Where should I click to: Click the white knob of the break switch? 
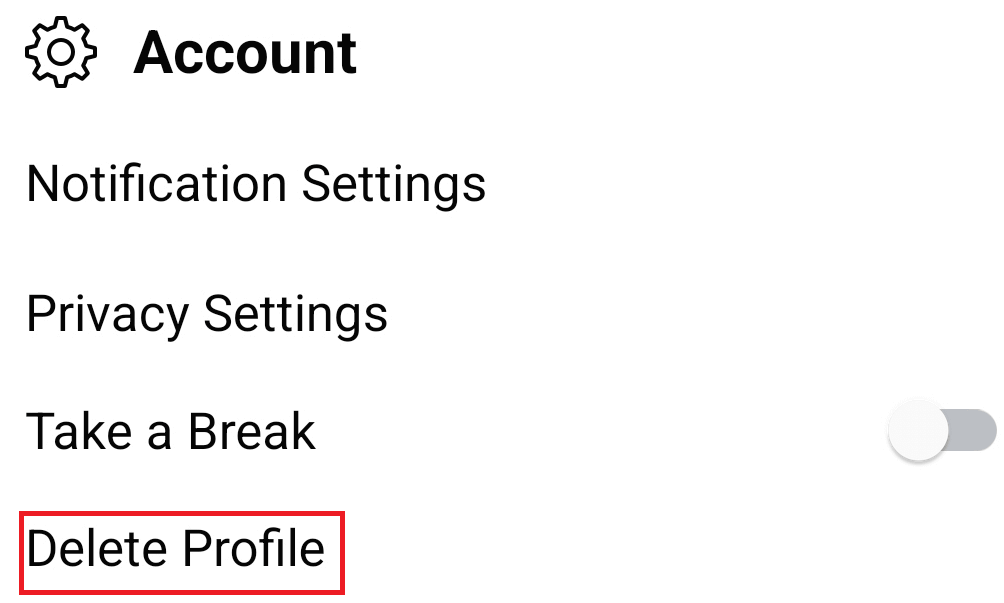click(x=917, y=432)
